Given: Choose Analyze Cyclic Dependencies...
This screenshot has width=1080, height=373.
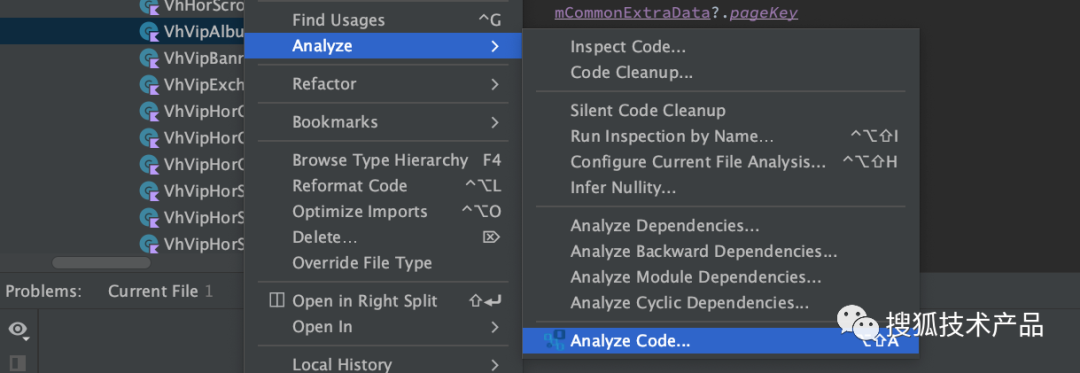Looking at the screenshot, I should pos(720,303).
